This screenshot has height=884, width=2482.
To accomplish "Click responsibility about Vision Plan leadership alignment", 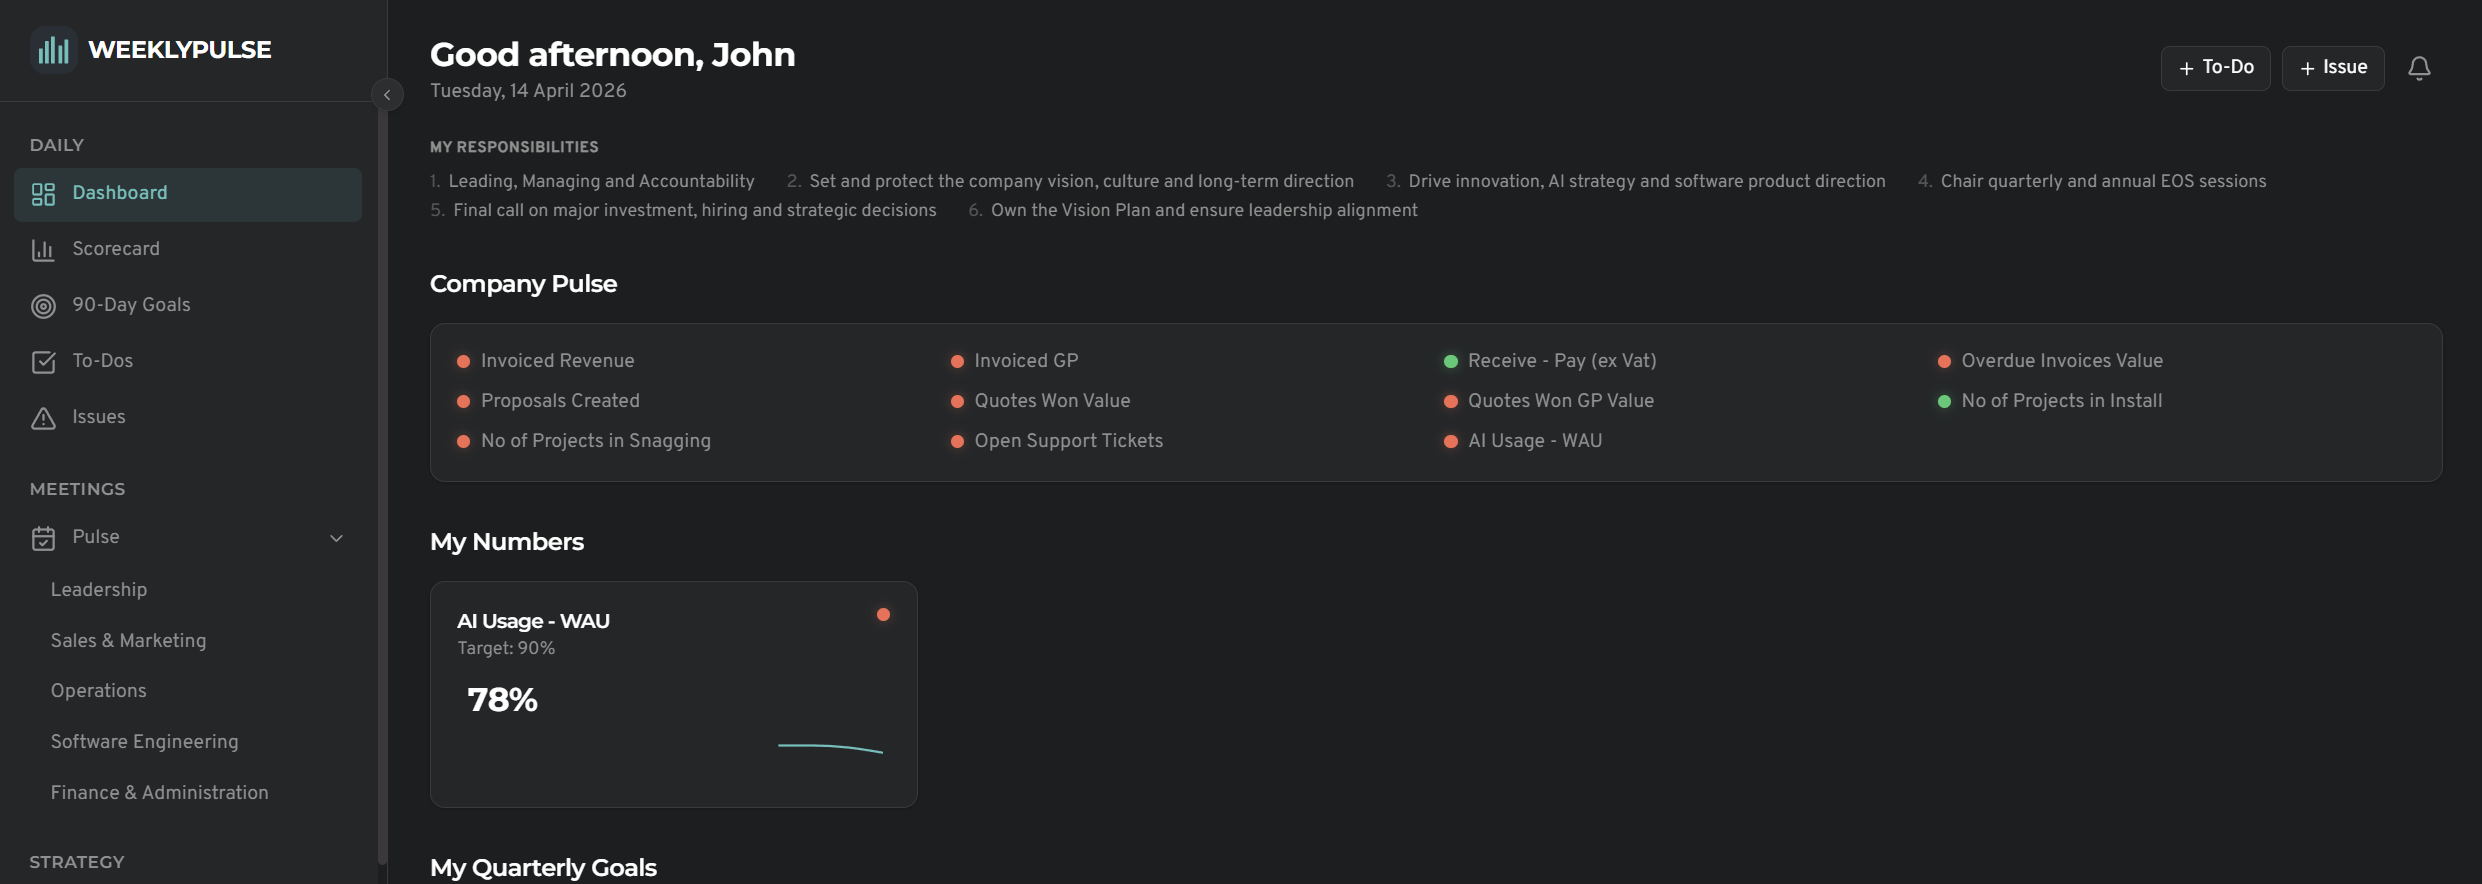I will coord(1204,211).
